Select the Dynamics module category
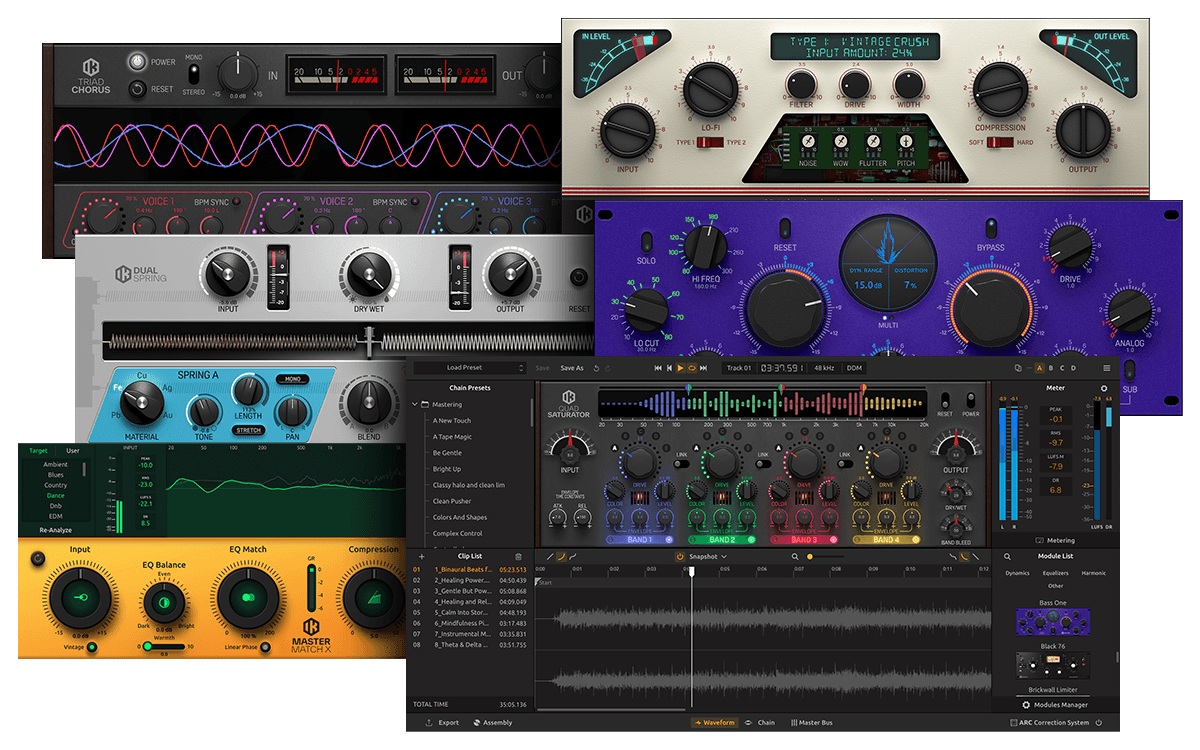 (x=1017, y=573)
